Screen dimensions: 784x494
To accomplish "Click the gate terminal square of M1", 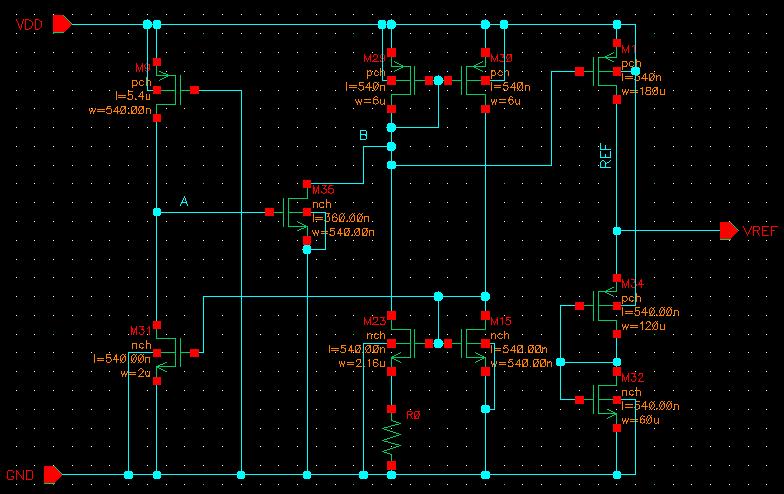I will click(580, 72).
